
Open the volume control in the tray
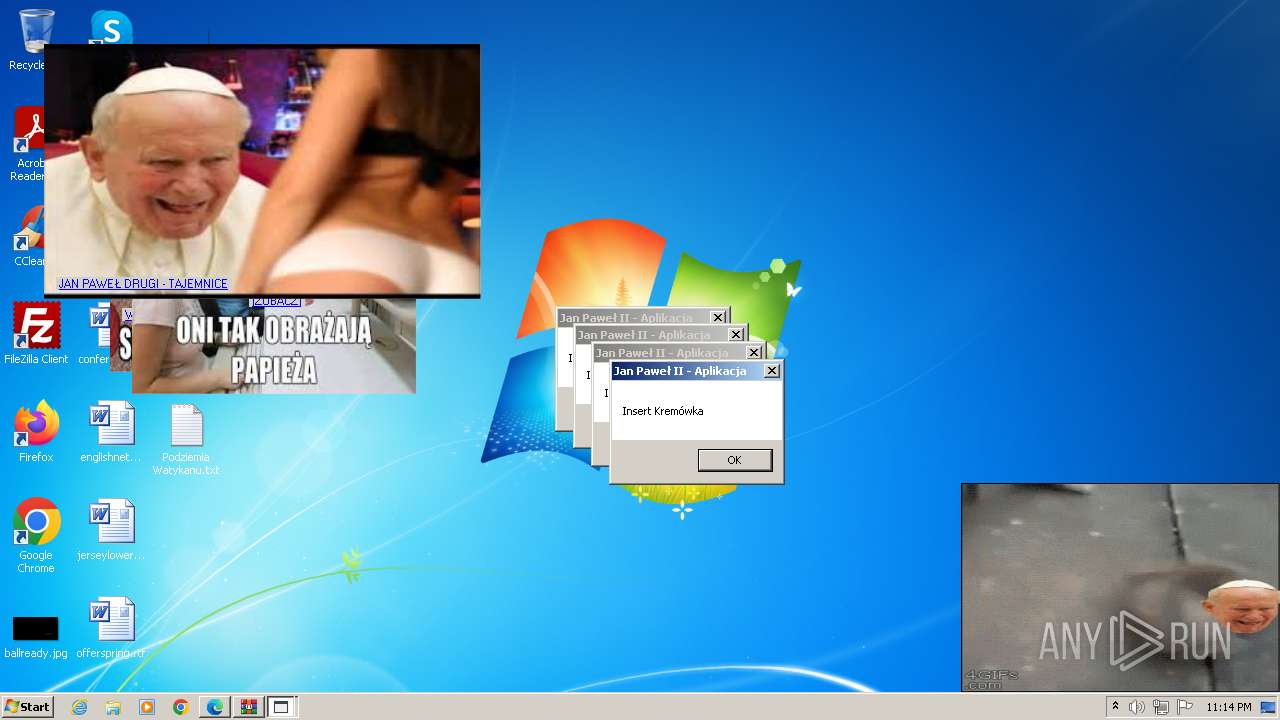coord(1137,707)
